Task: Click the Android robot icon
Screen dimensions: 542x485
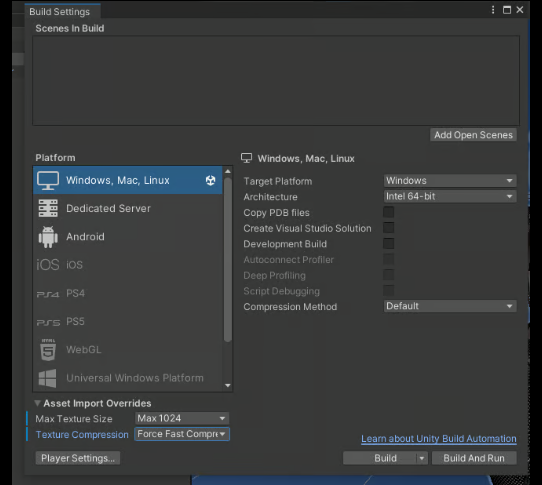Action: pyautogui.click(x=48, y=237)
